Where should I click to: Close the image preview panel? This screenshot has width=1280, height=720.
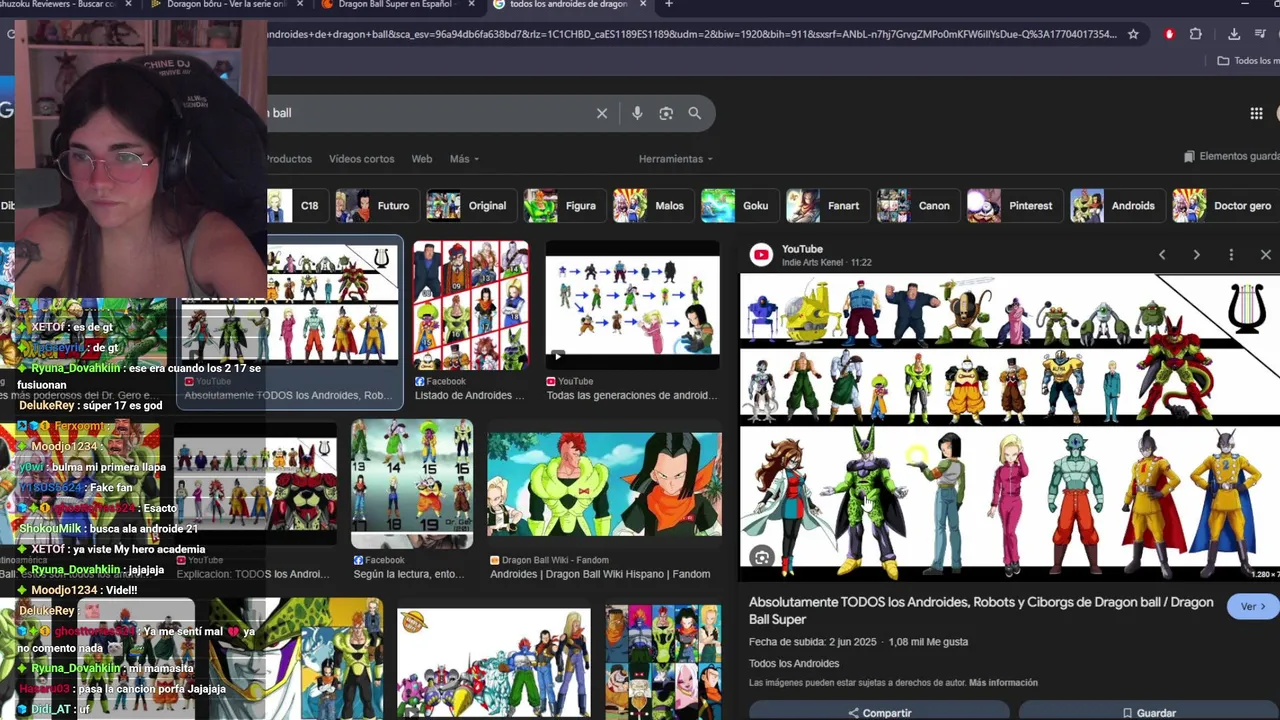point(1265,255)
